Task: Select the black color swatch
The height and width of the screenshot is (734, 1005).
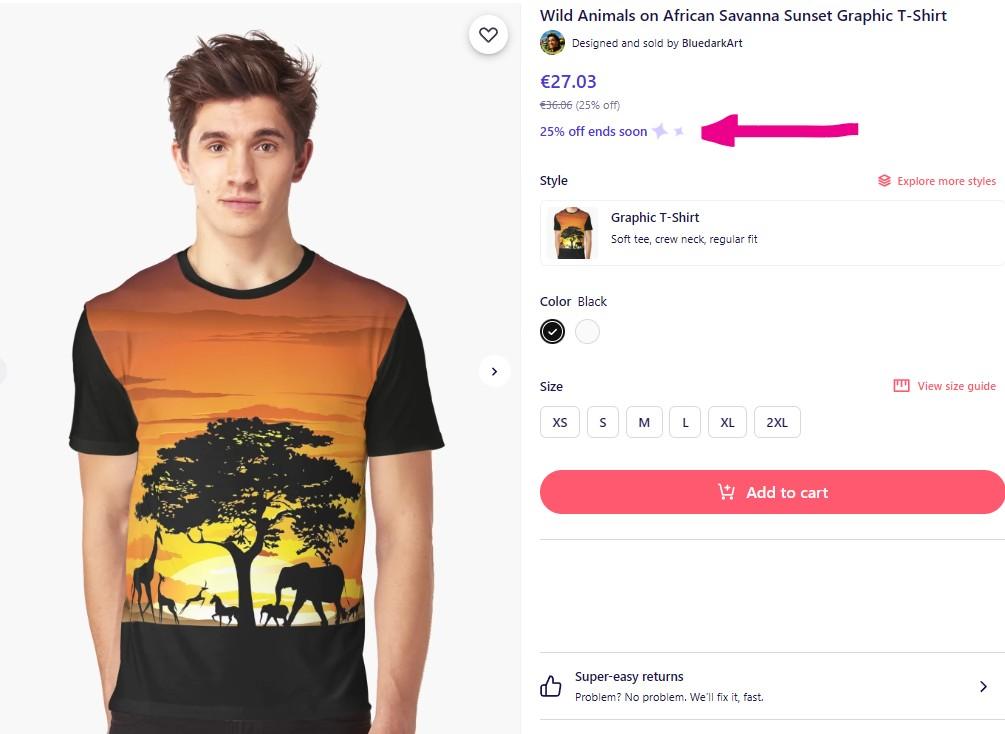Action: tap(552, 332)
